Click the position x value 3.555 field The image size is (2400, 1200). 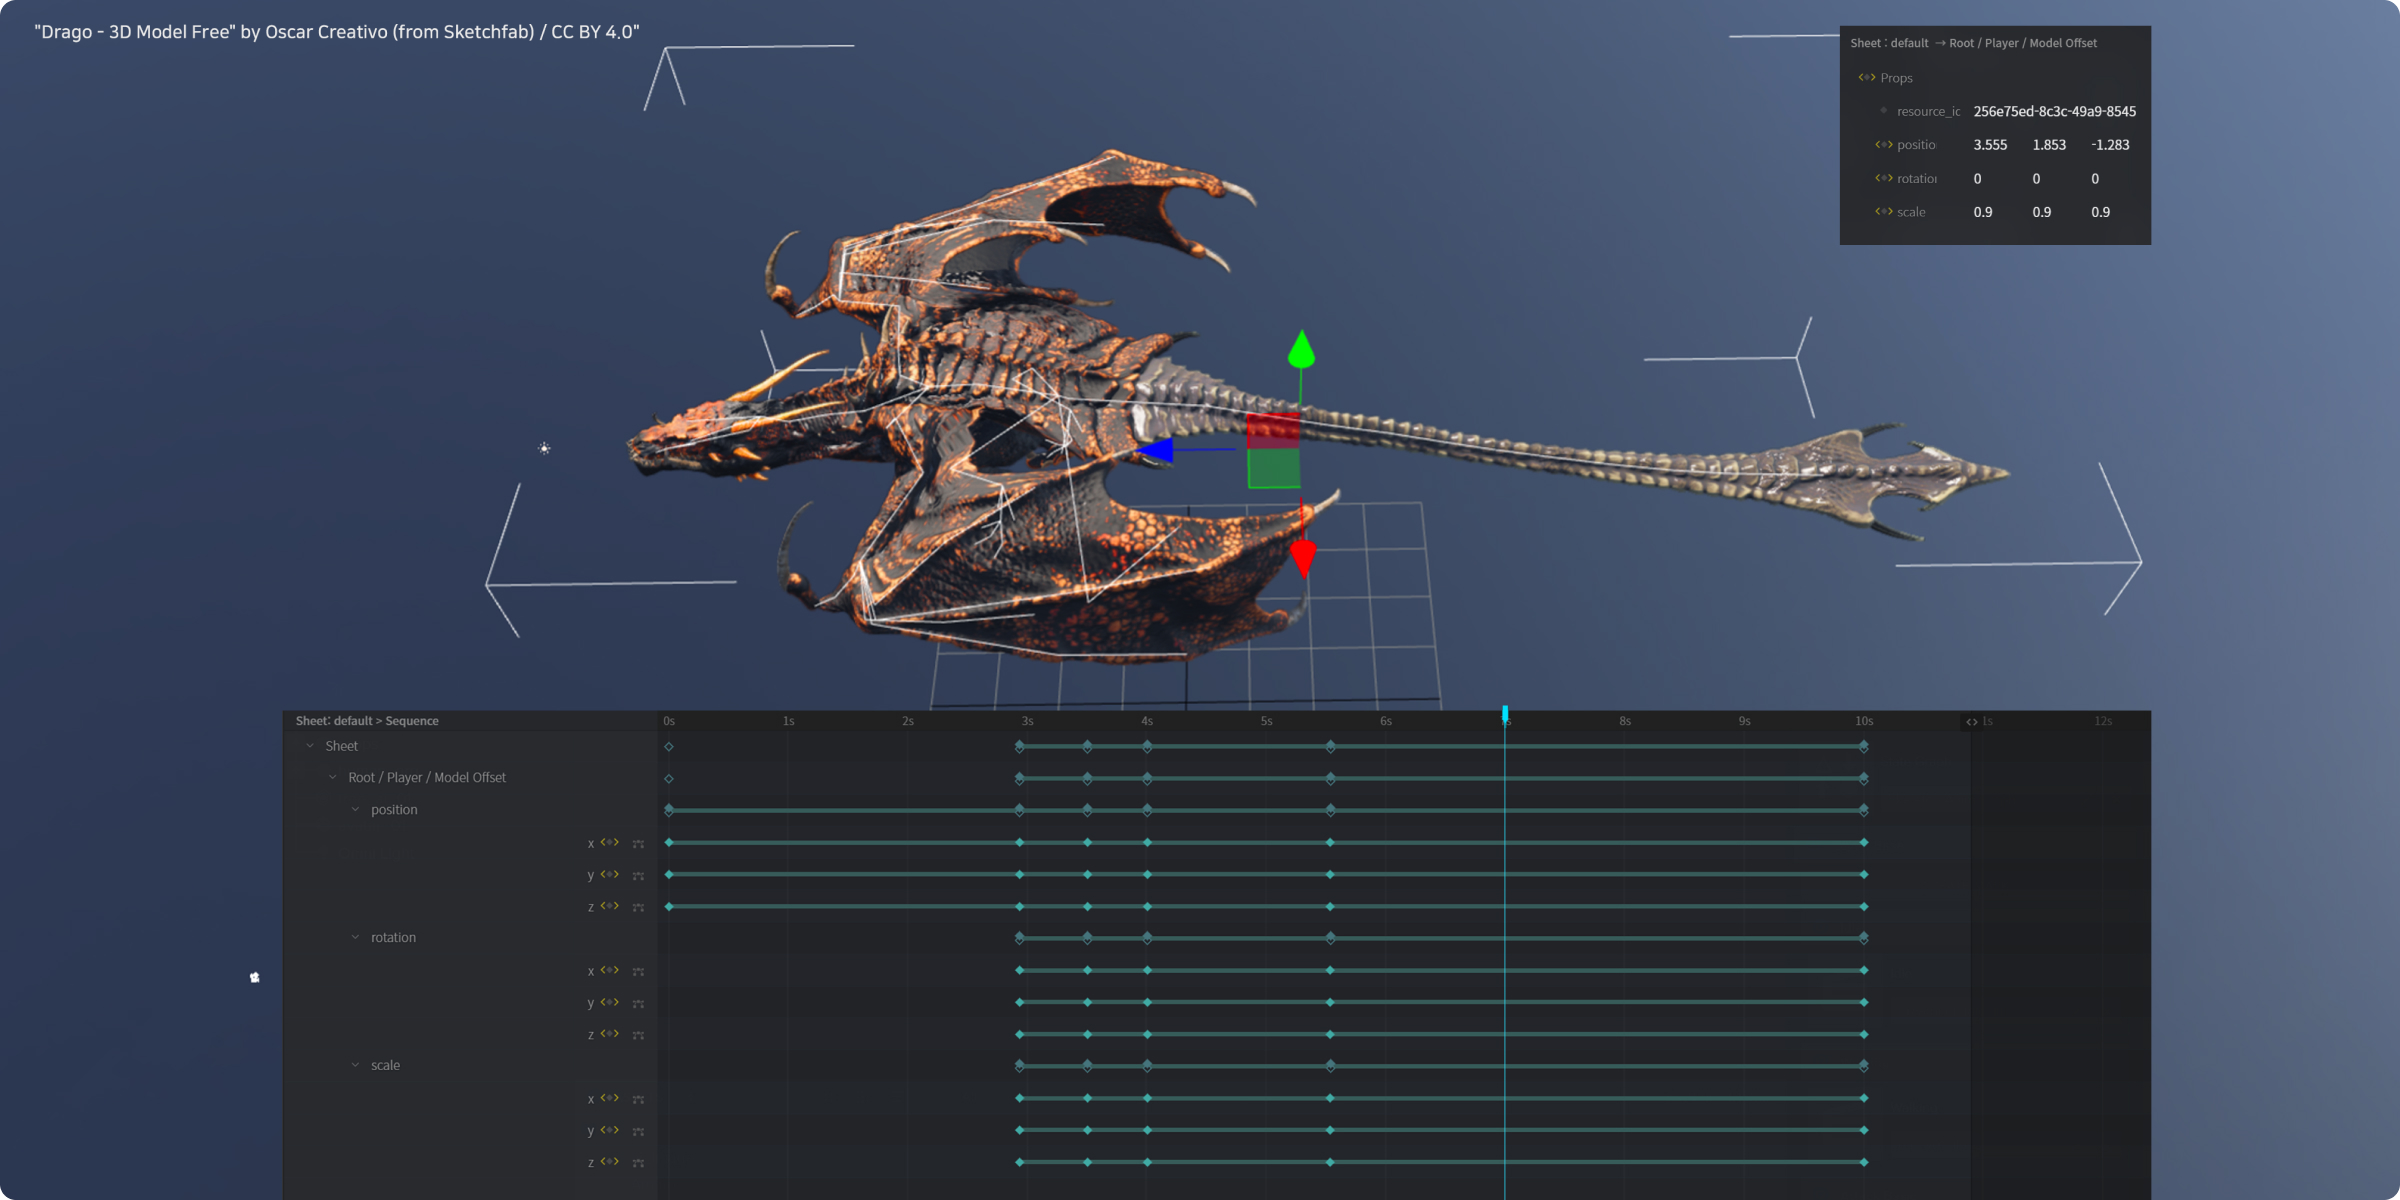coord(1990,145)
